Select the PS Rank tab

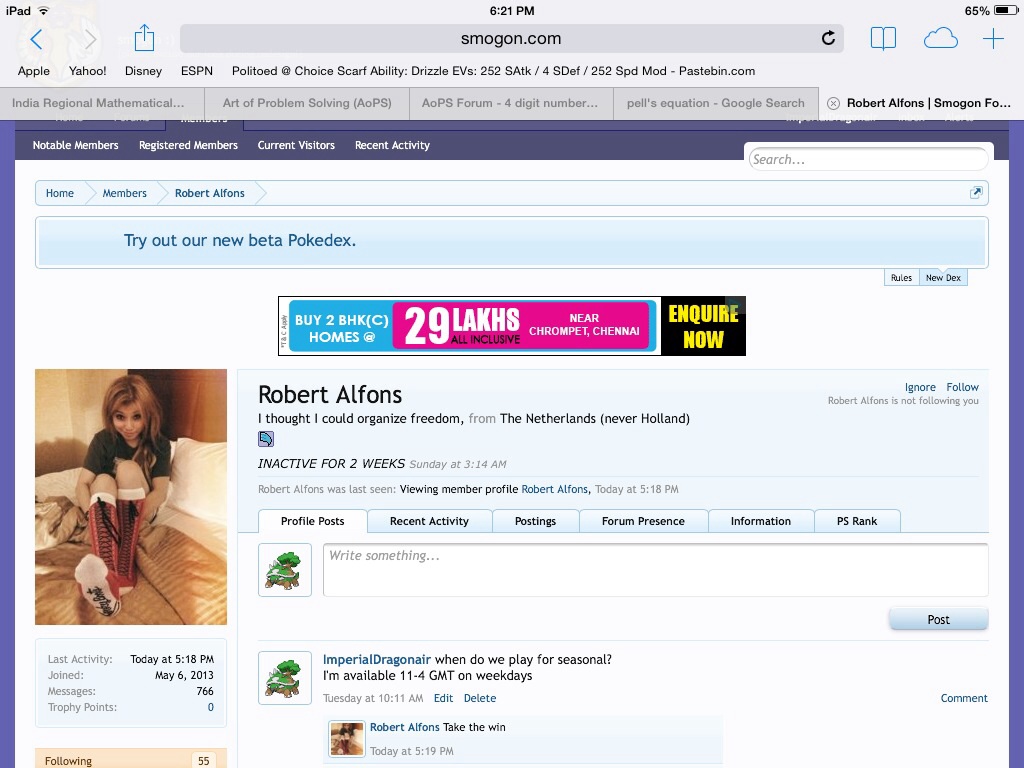coord(857,521)
